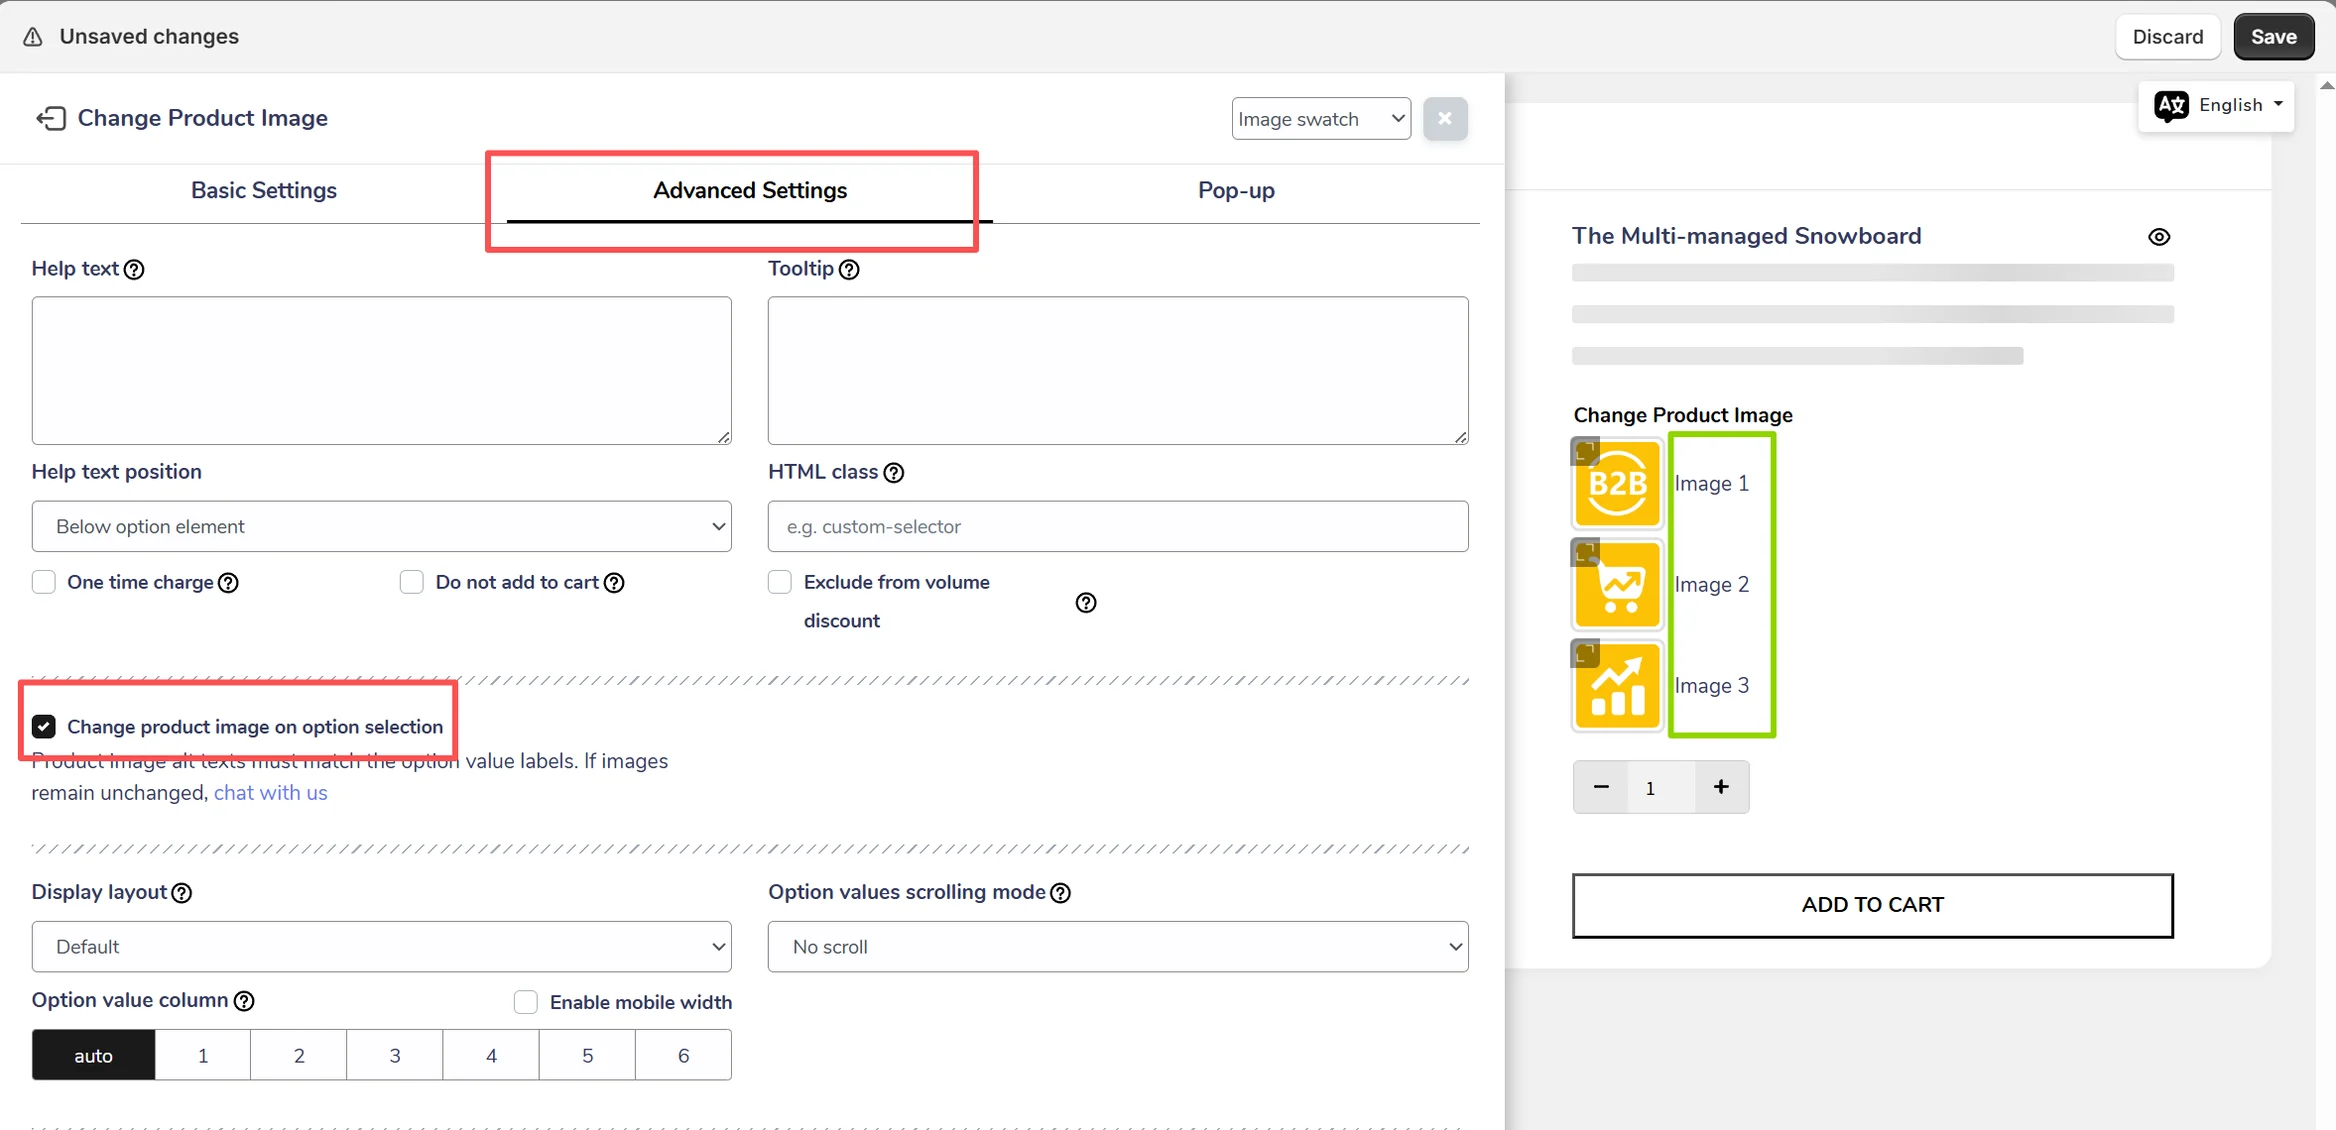Follow the chat with us link
The image size is (2336, 1130).
pos(270,793)
